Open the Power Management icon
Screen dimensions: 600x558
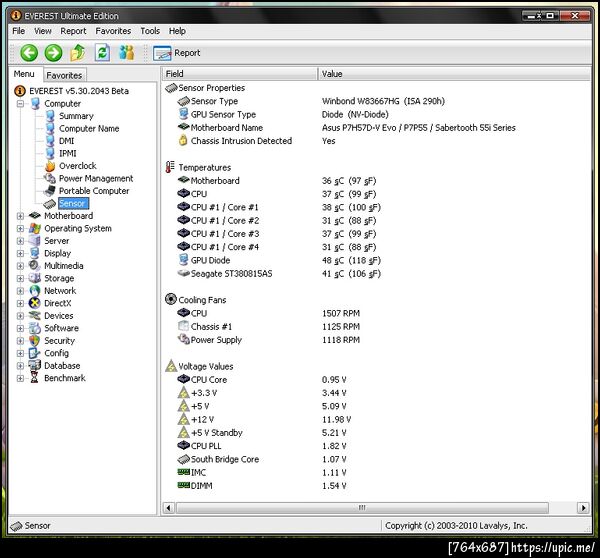pos(50,178)
